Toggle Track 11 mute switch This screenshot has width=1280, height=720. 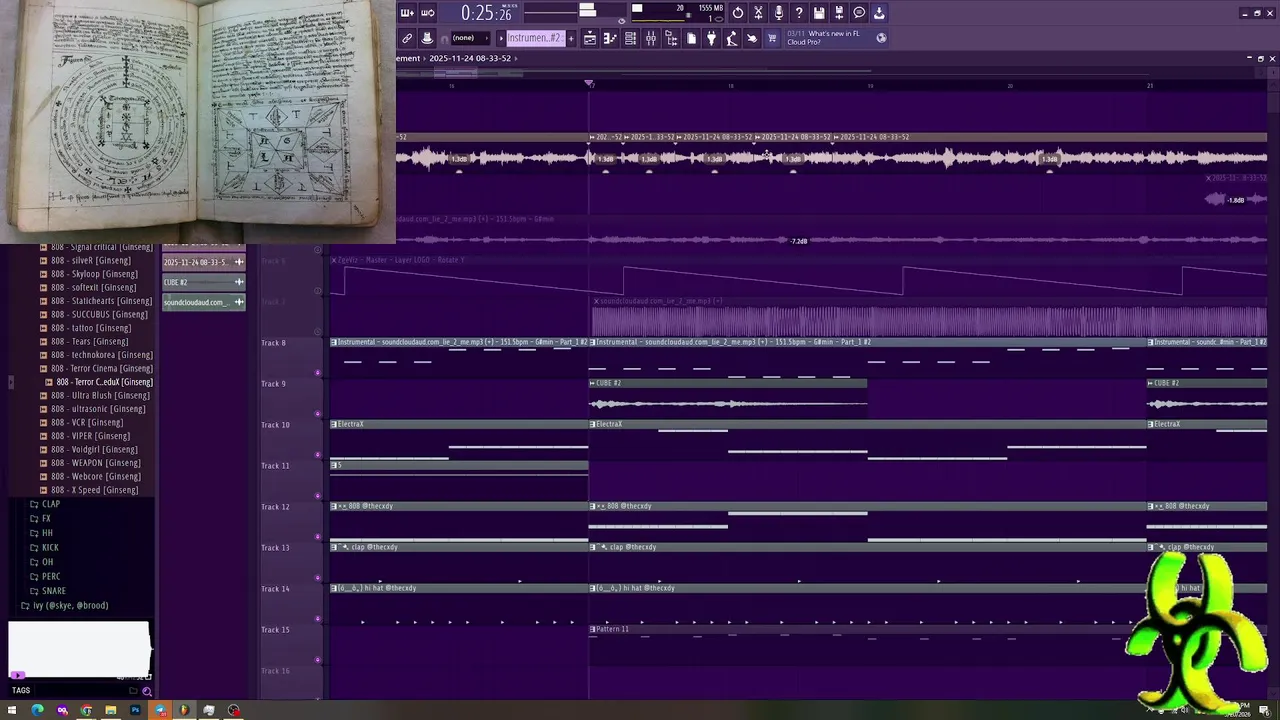coord(318,496)
